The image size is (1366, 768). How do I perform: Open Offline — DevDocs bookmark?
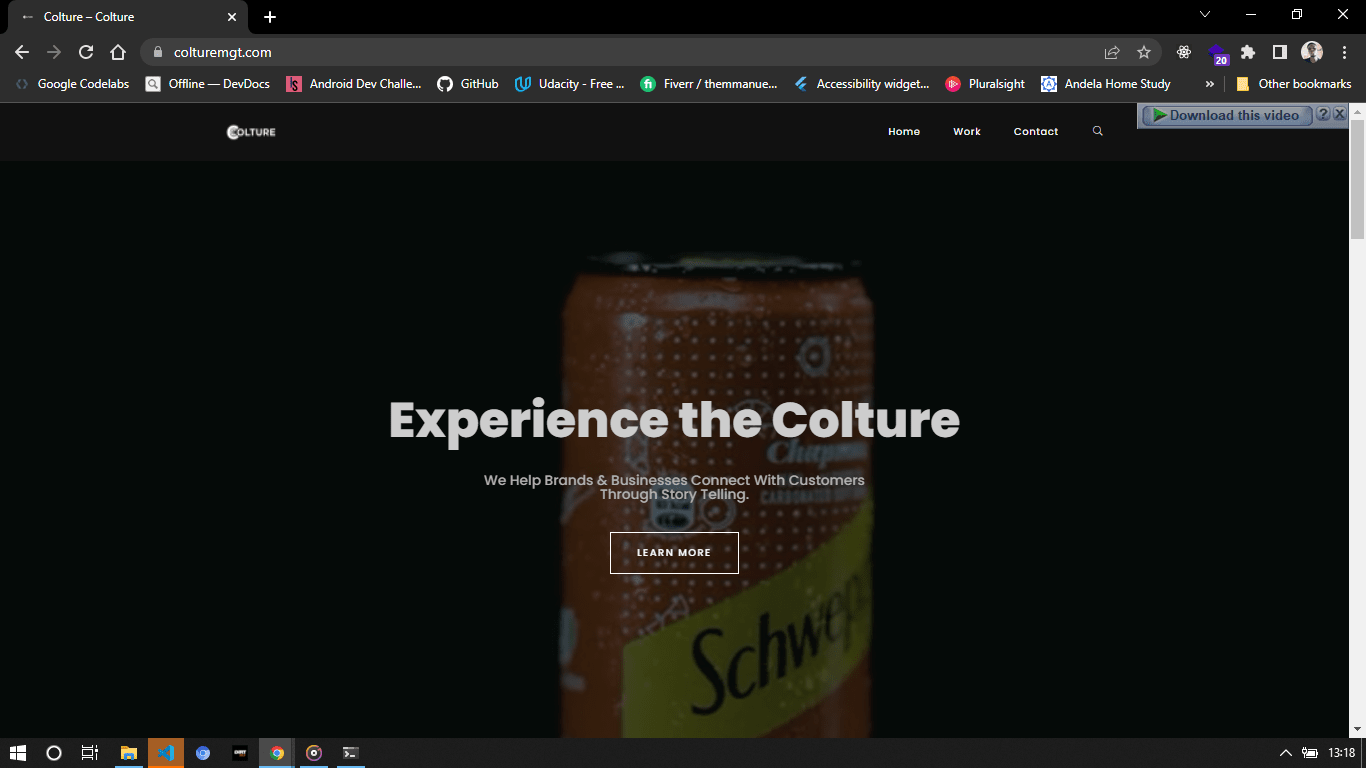208,84
